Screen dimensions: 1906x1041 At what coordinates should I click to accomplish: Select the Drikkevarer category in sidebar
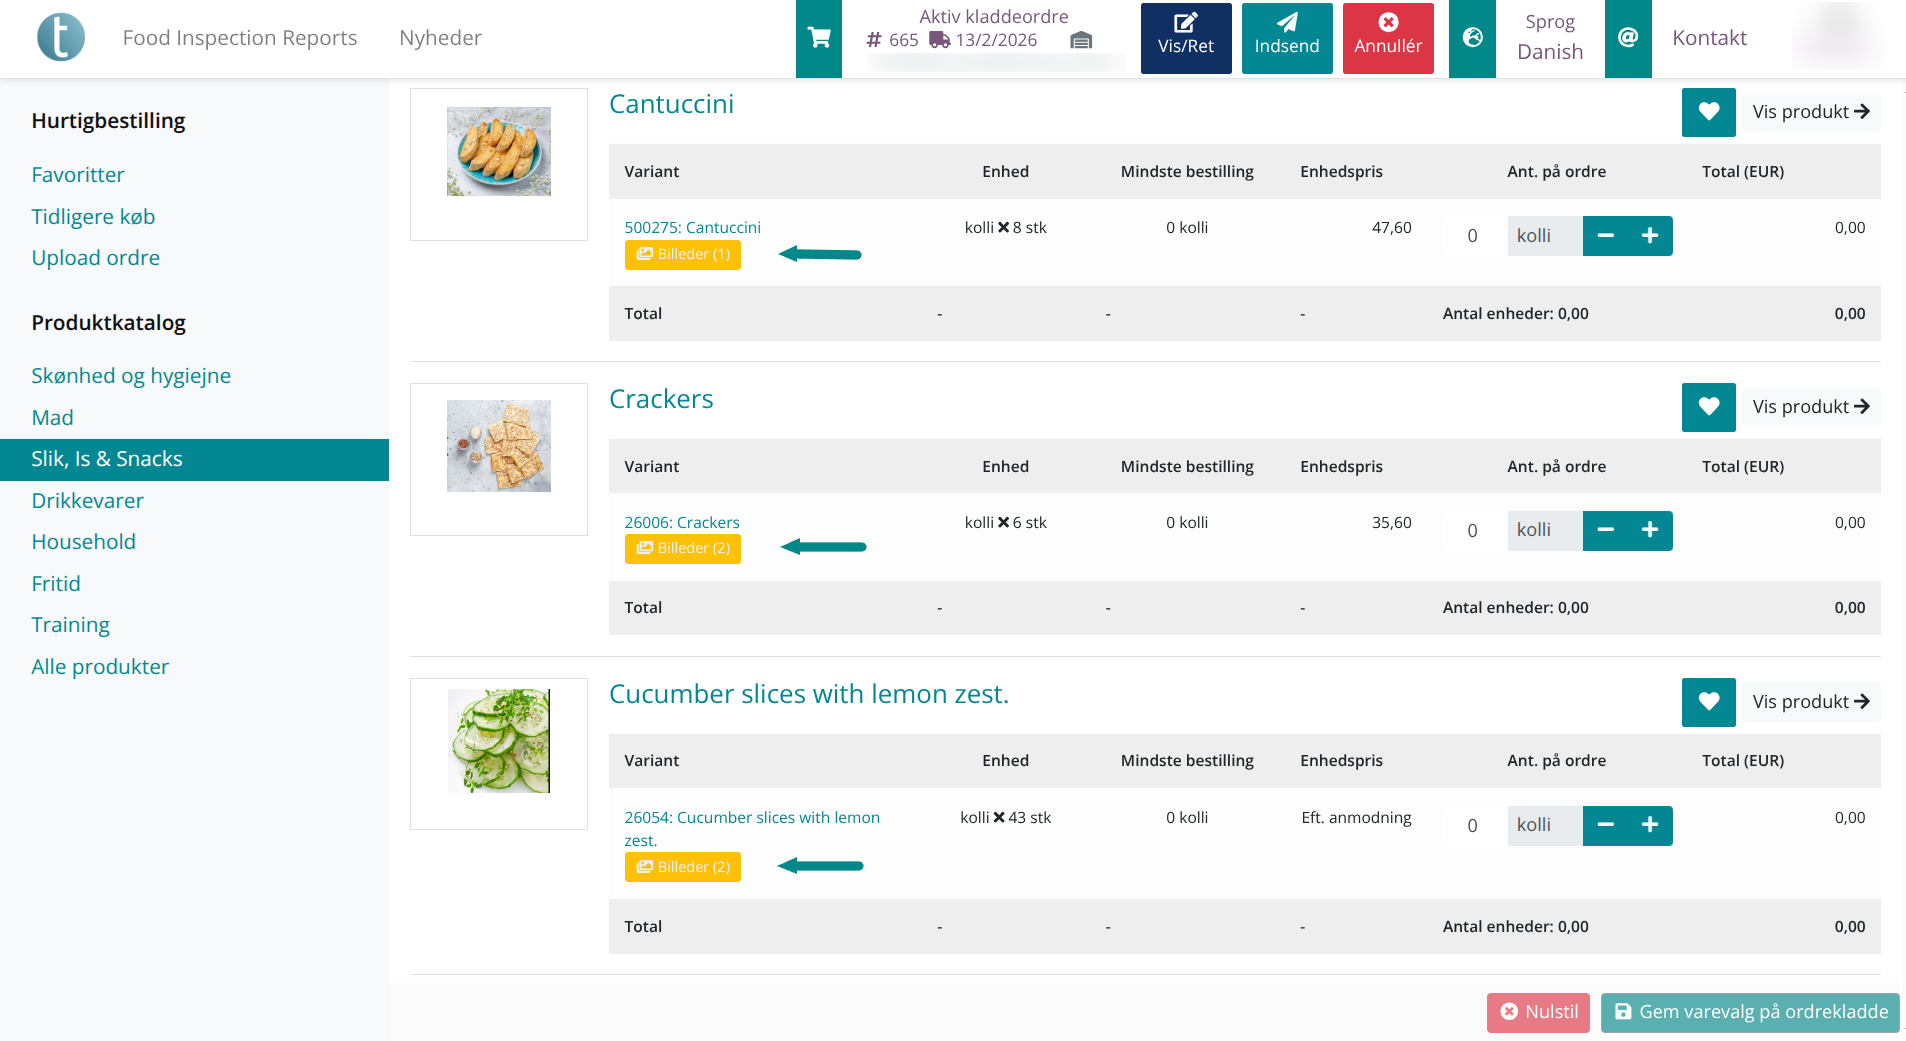(88, 500)
